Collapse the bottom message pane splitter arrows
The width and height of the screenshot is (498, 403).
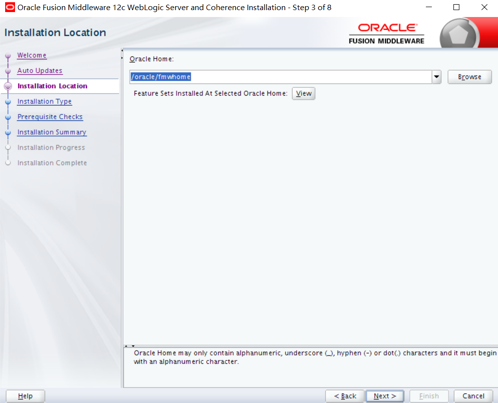pos(130,346)
